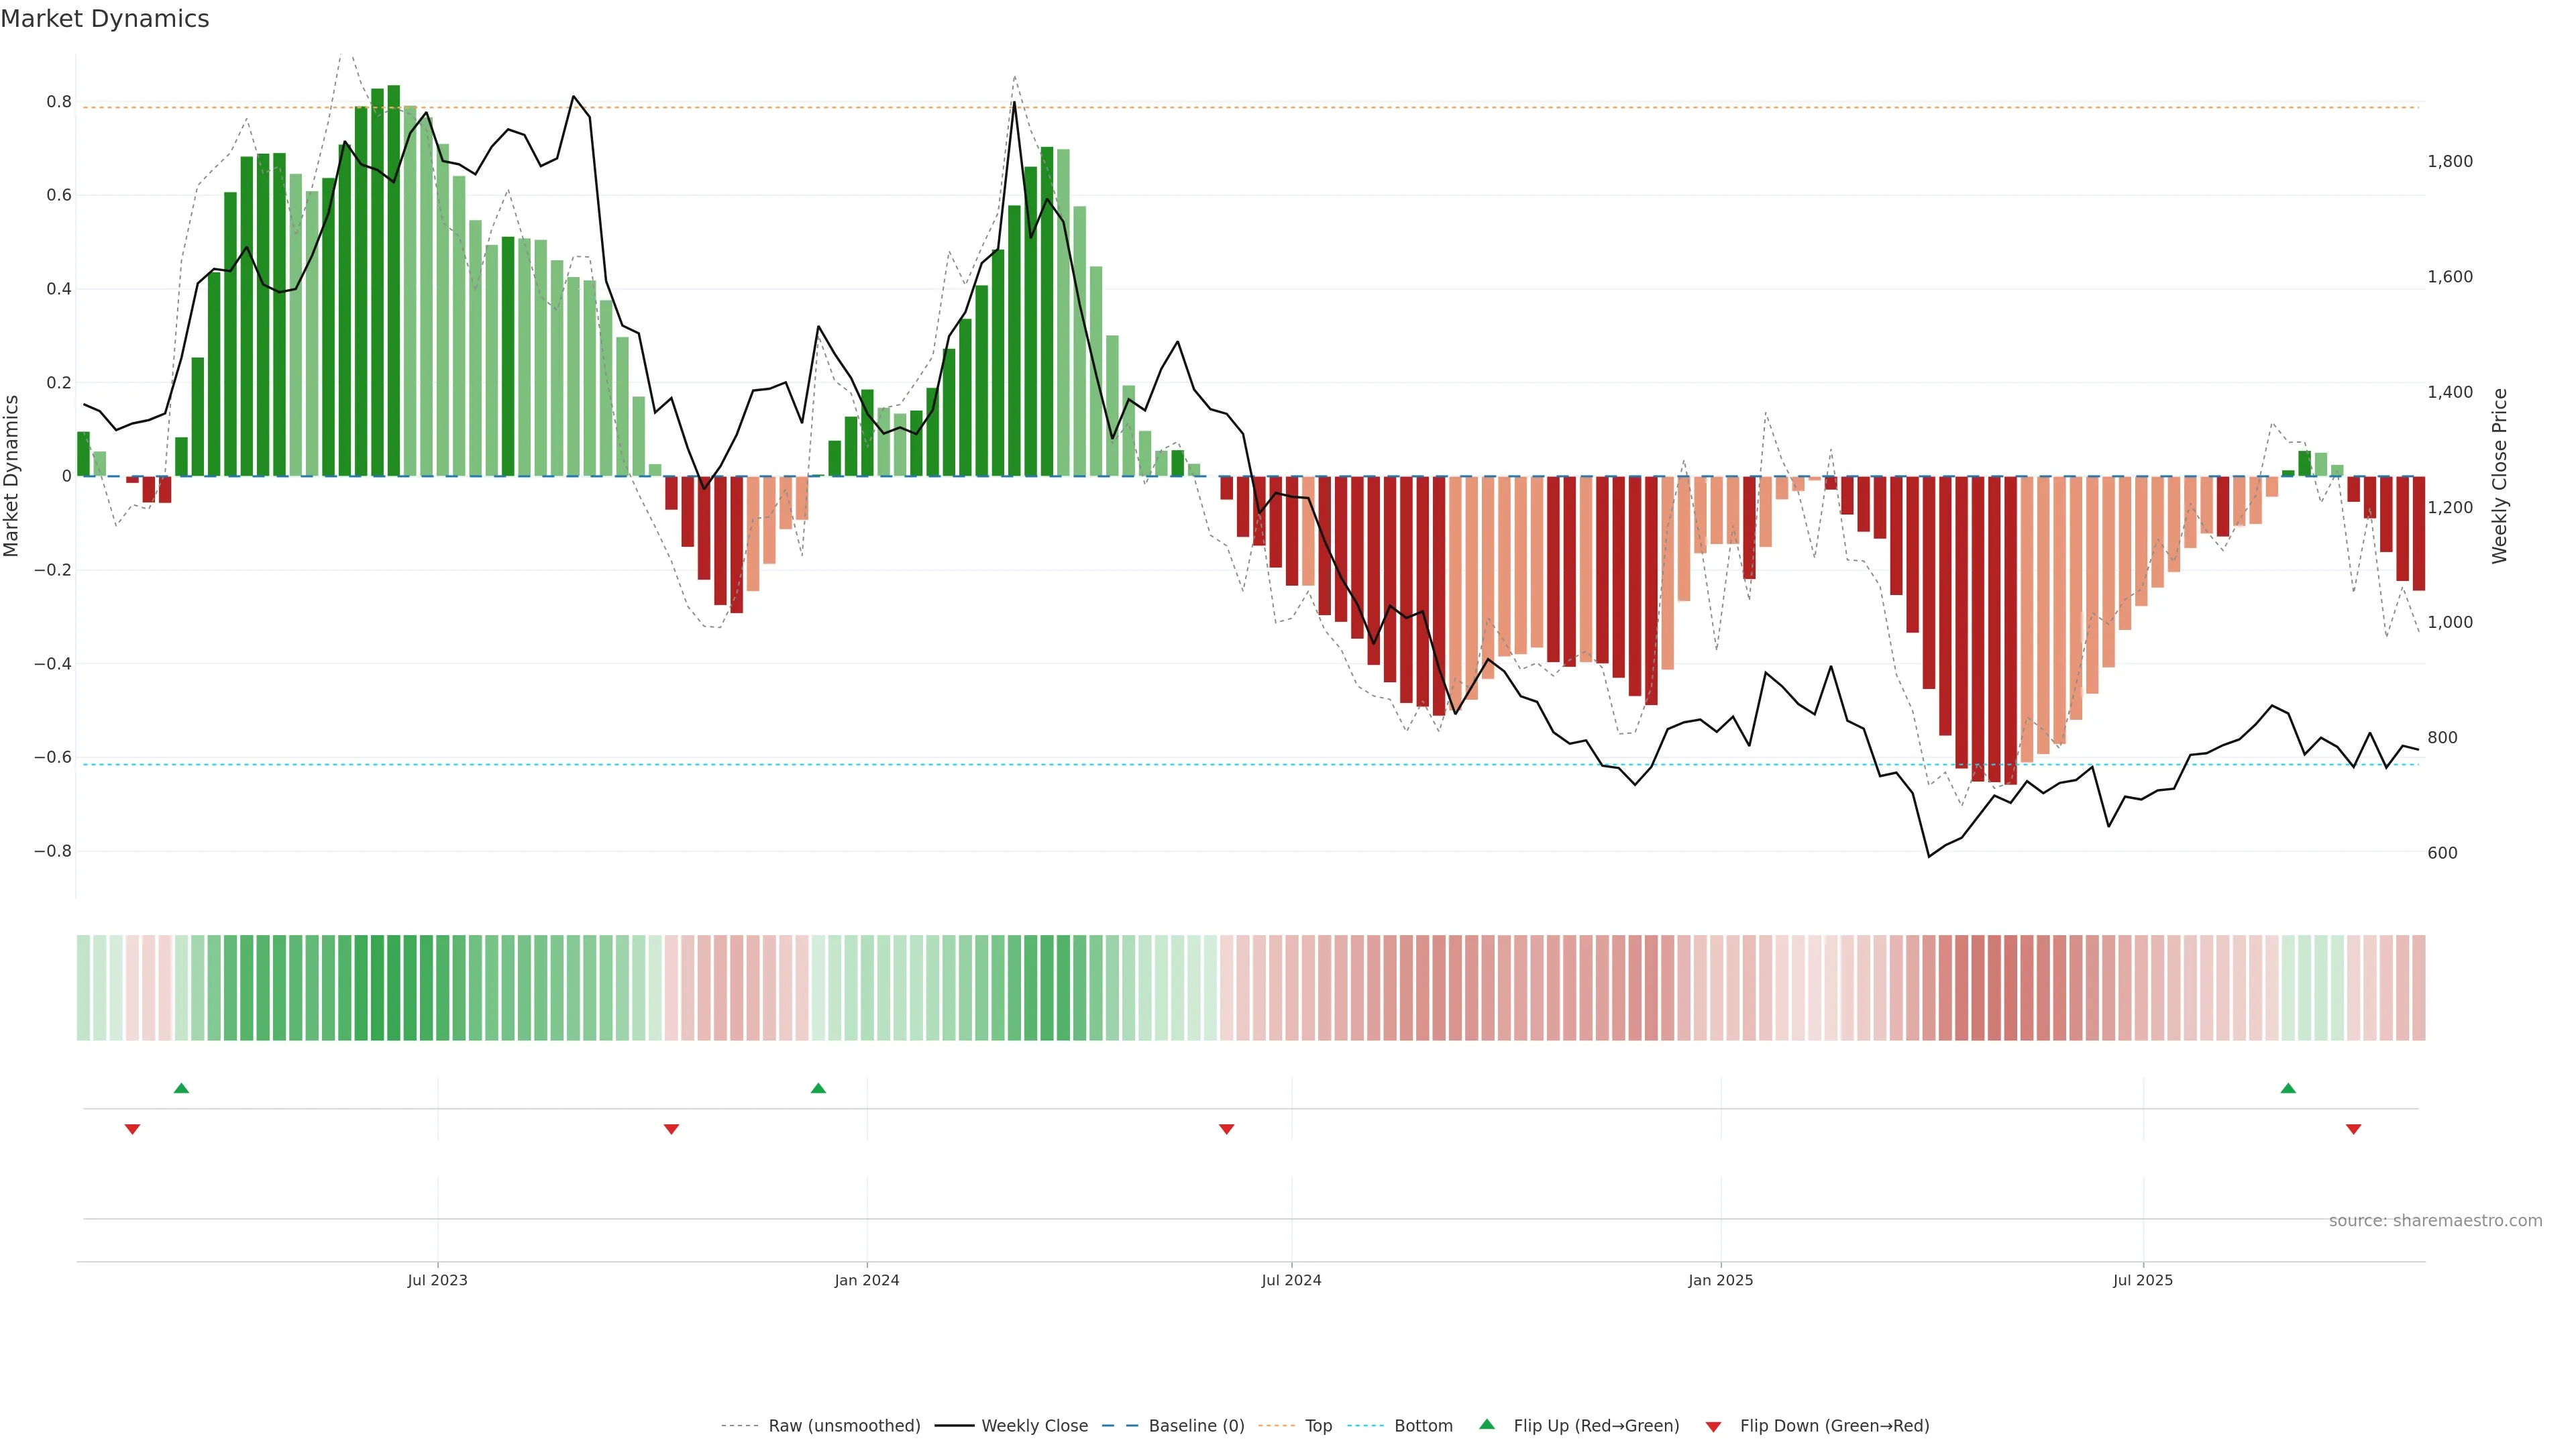Click the 1,800 right-axis price label
The image size is (2576, 1449).
pos(2449,161)
